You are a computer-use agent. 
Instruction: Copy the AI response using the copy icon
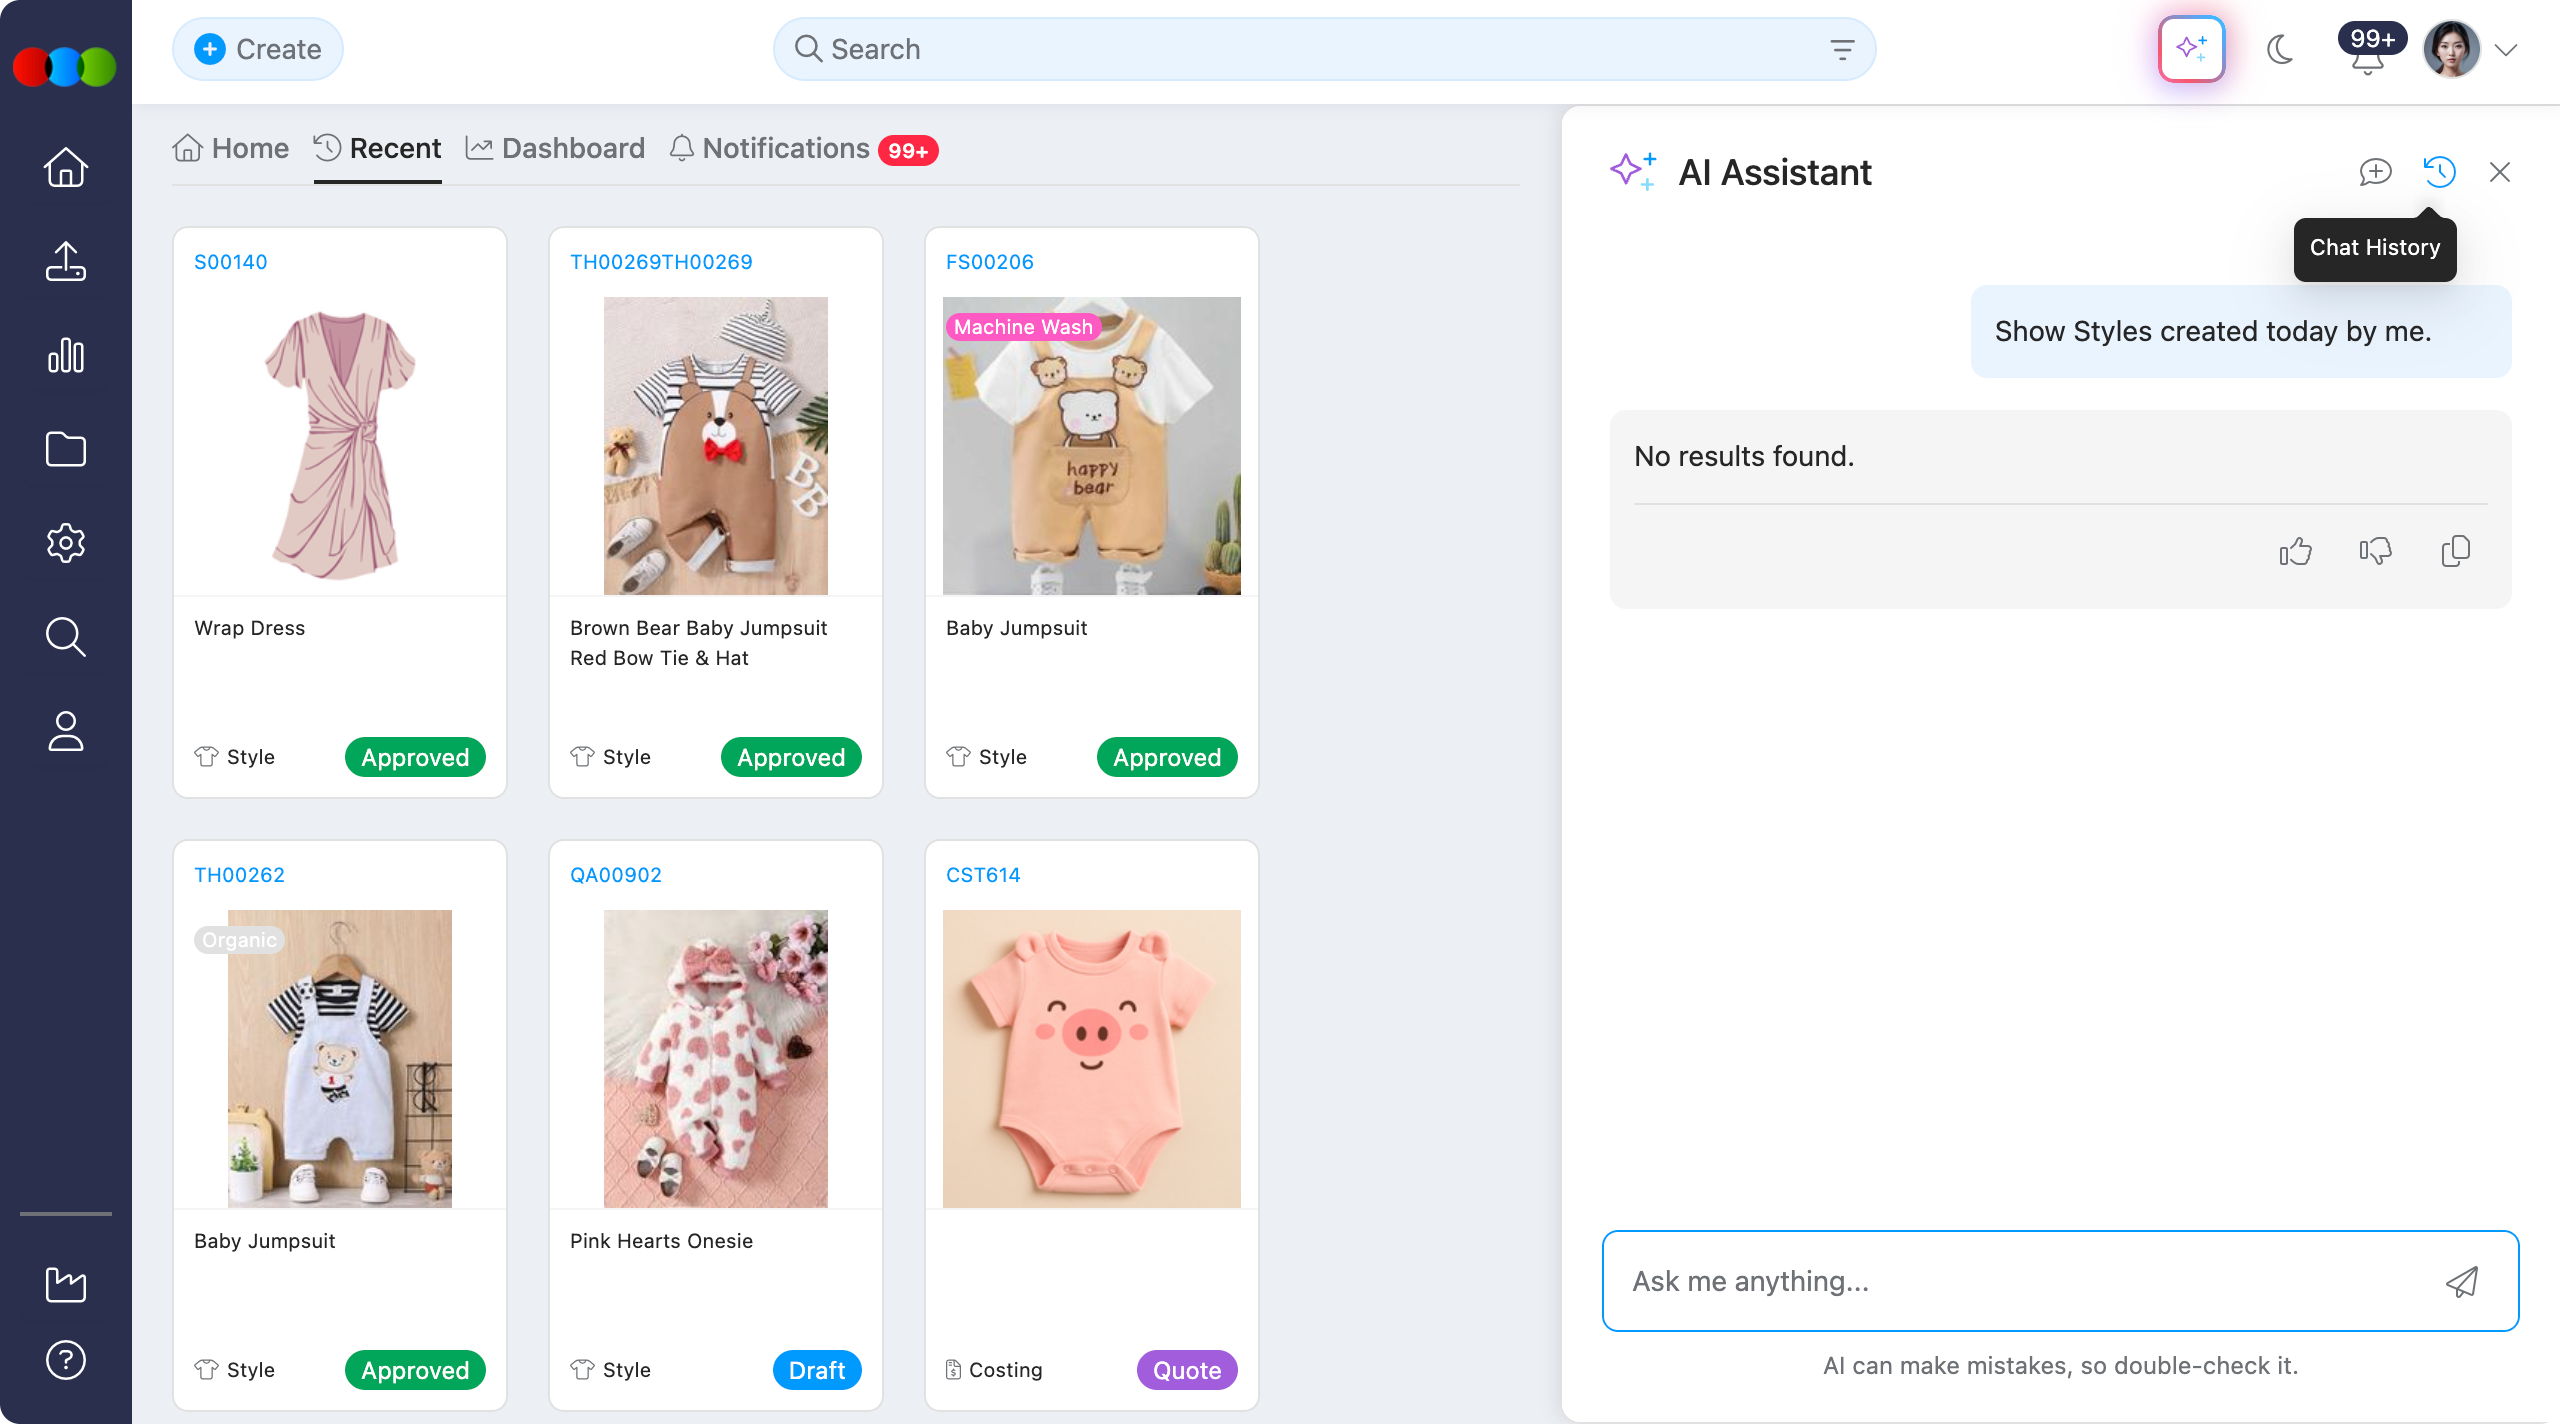[2457, 551]
